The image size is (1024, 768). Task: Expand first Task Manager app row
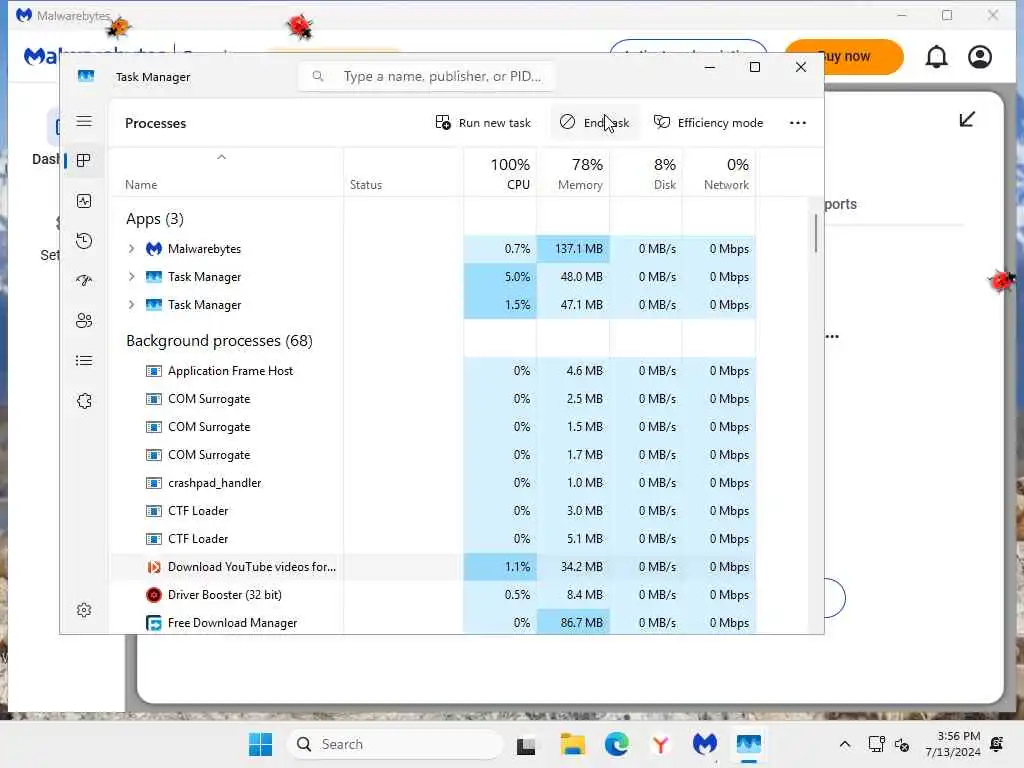tap(131, 277)
